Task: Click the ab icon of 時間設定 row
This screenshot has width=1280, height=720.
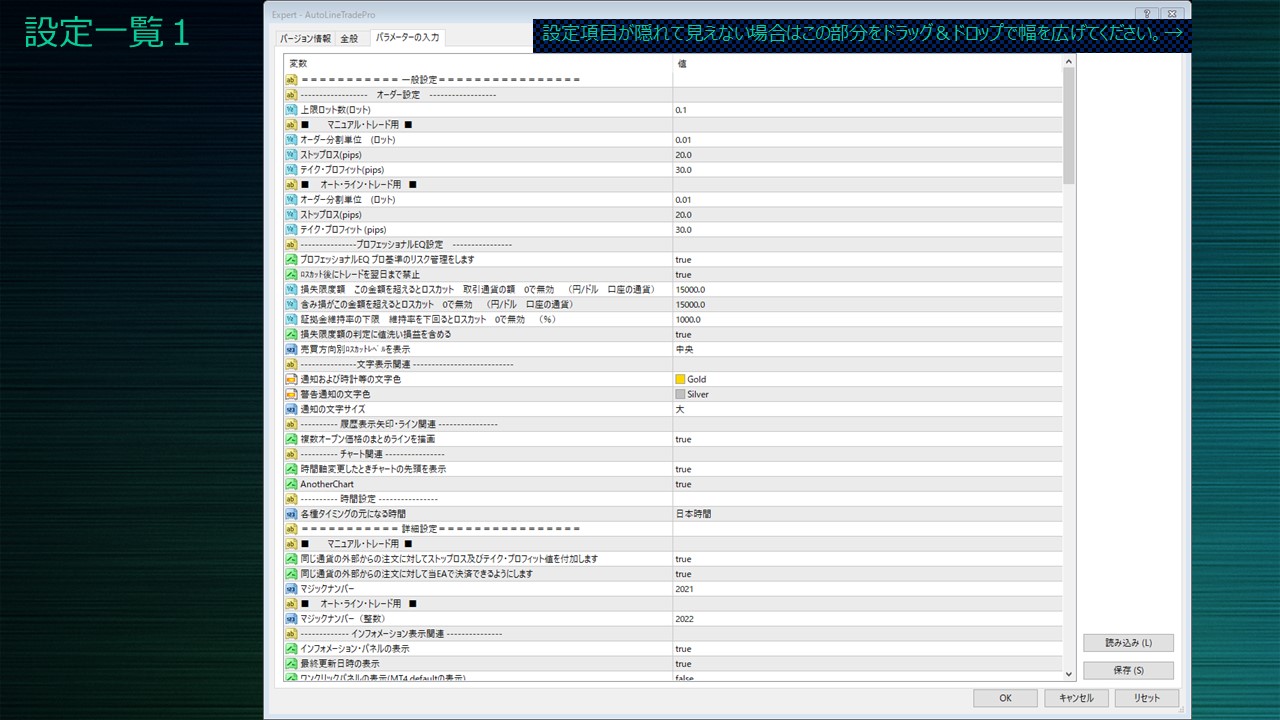Action: click(292, 499)
